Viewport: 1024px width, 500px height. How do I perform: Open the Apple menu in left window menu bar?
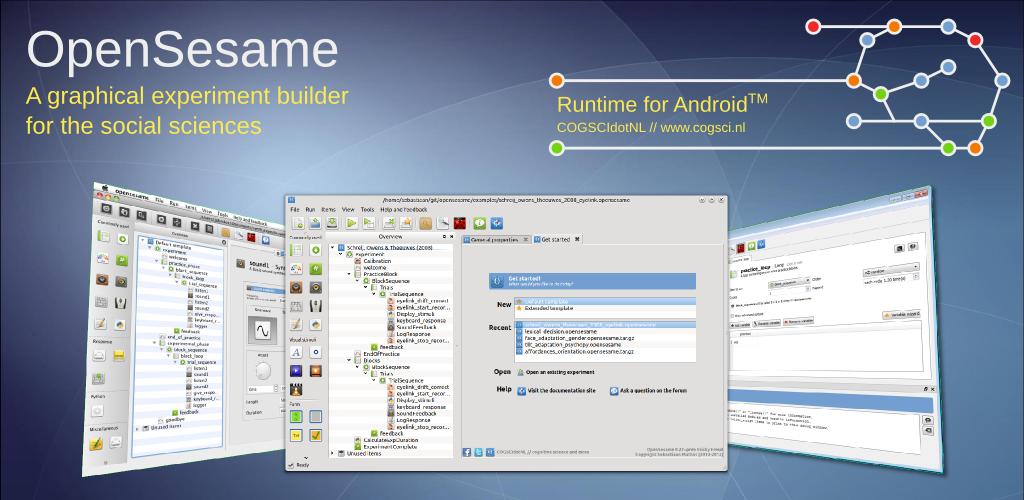(105, 188)
